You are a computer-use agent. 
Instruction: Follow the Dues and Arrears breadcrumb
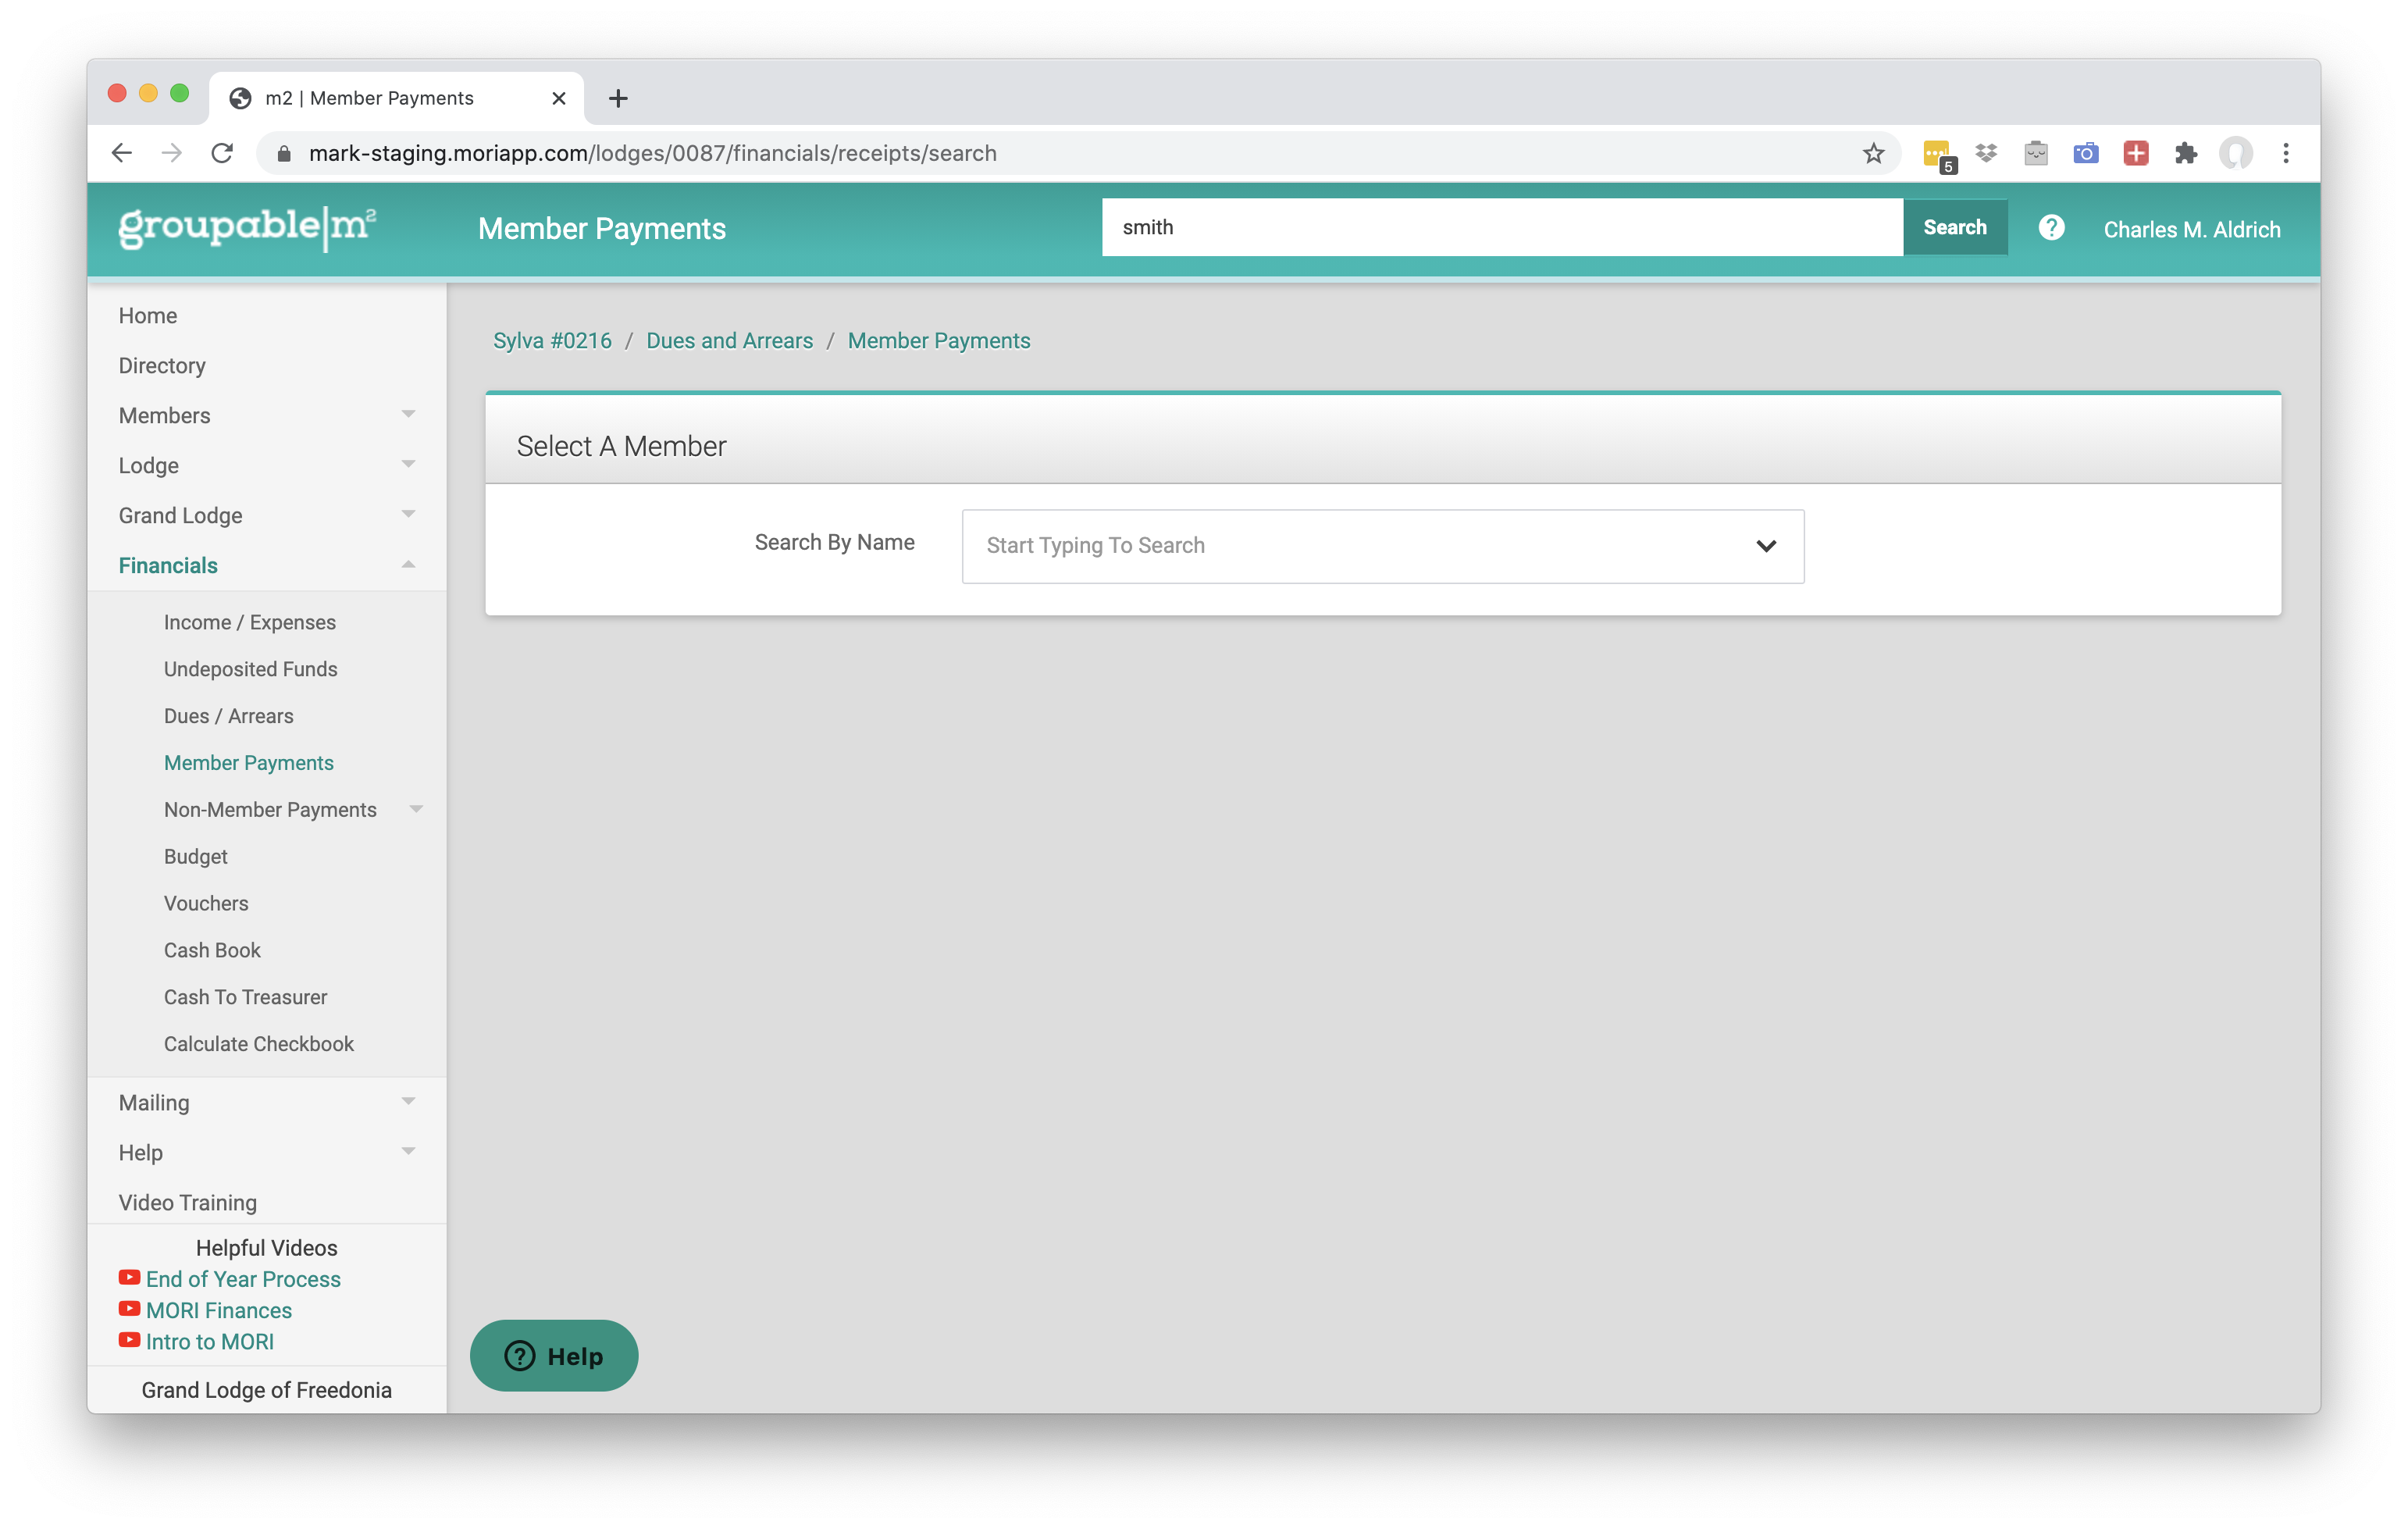(x=730, y=340)
